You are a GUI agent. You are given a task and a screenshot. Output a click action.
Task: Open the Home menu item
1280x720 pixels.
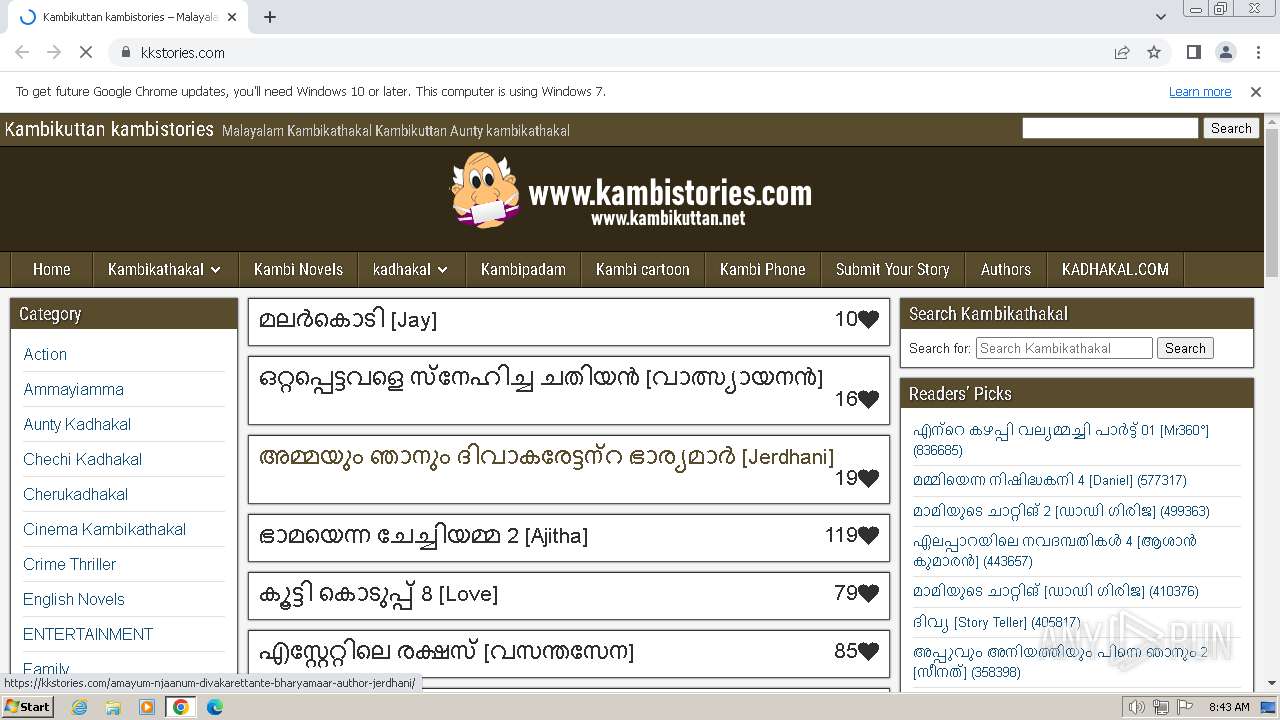(x=52, y=269)
